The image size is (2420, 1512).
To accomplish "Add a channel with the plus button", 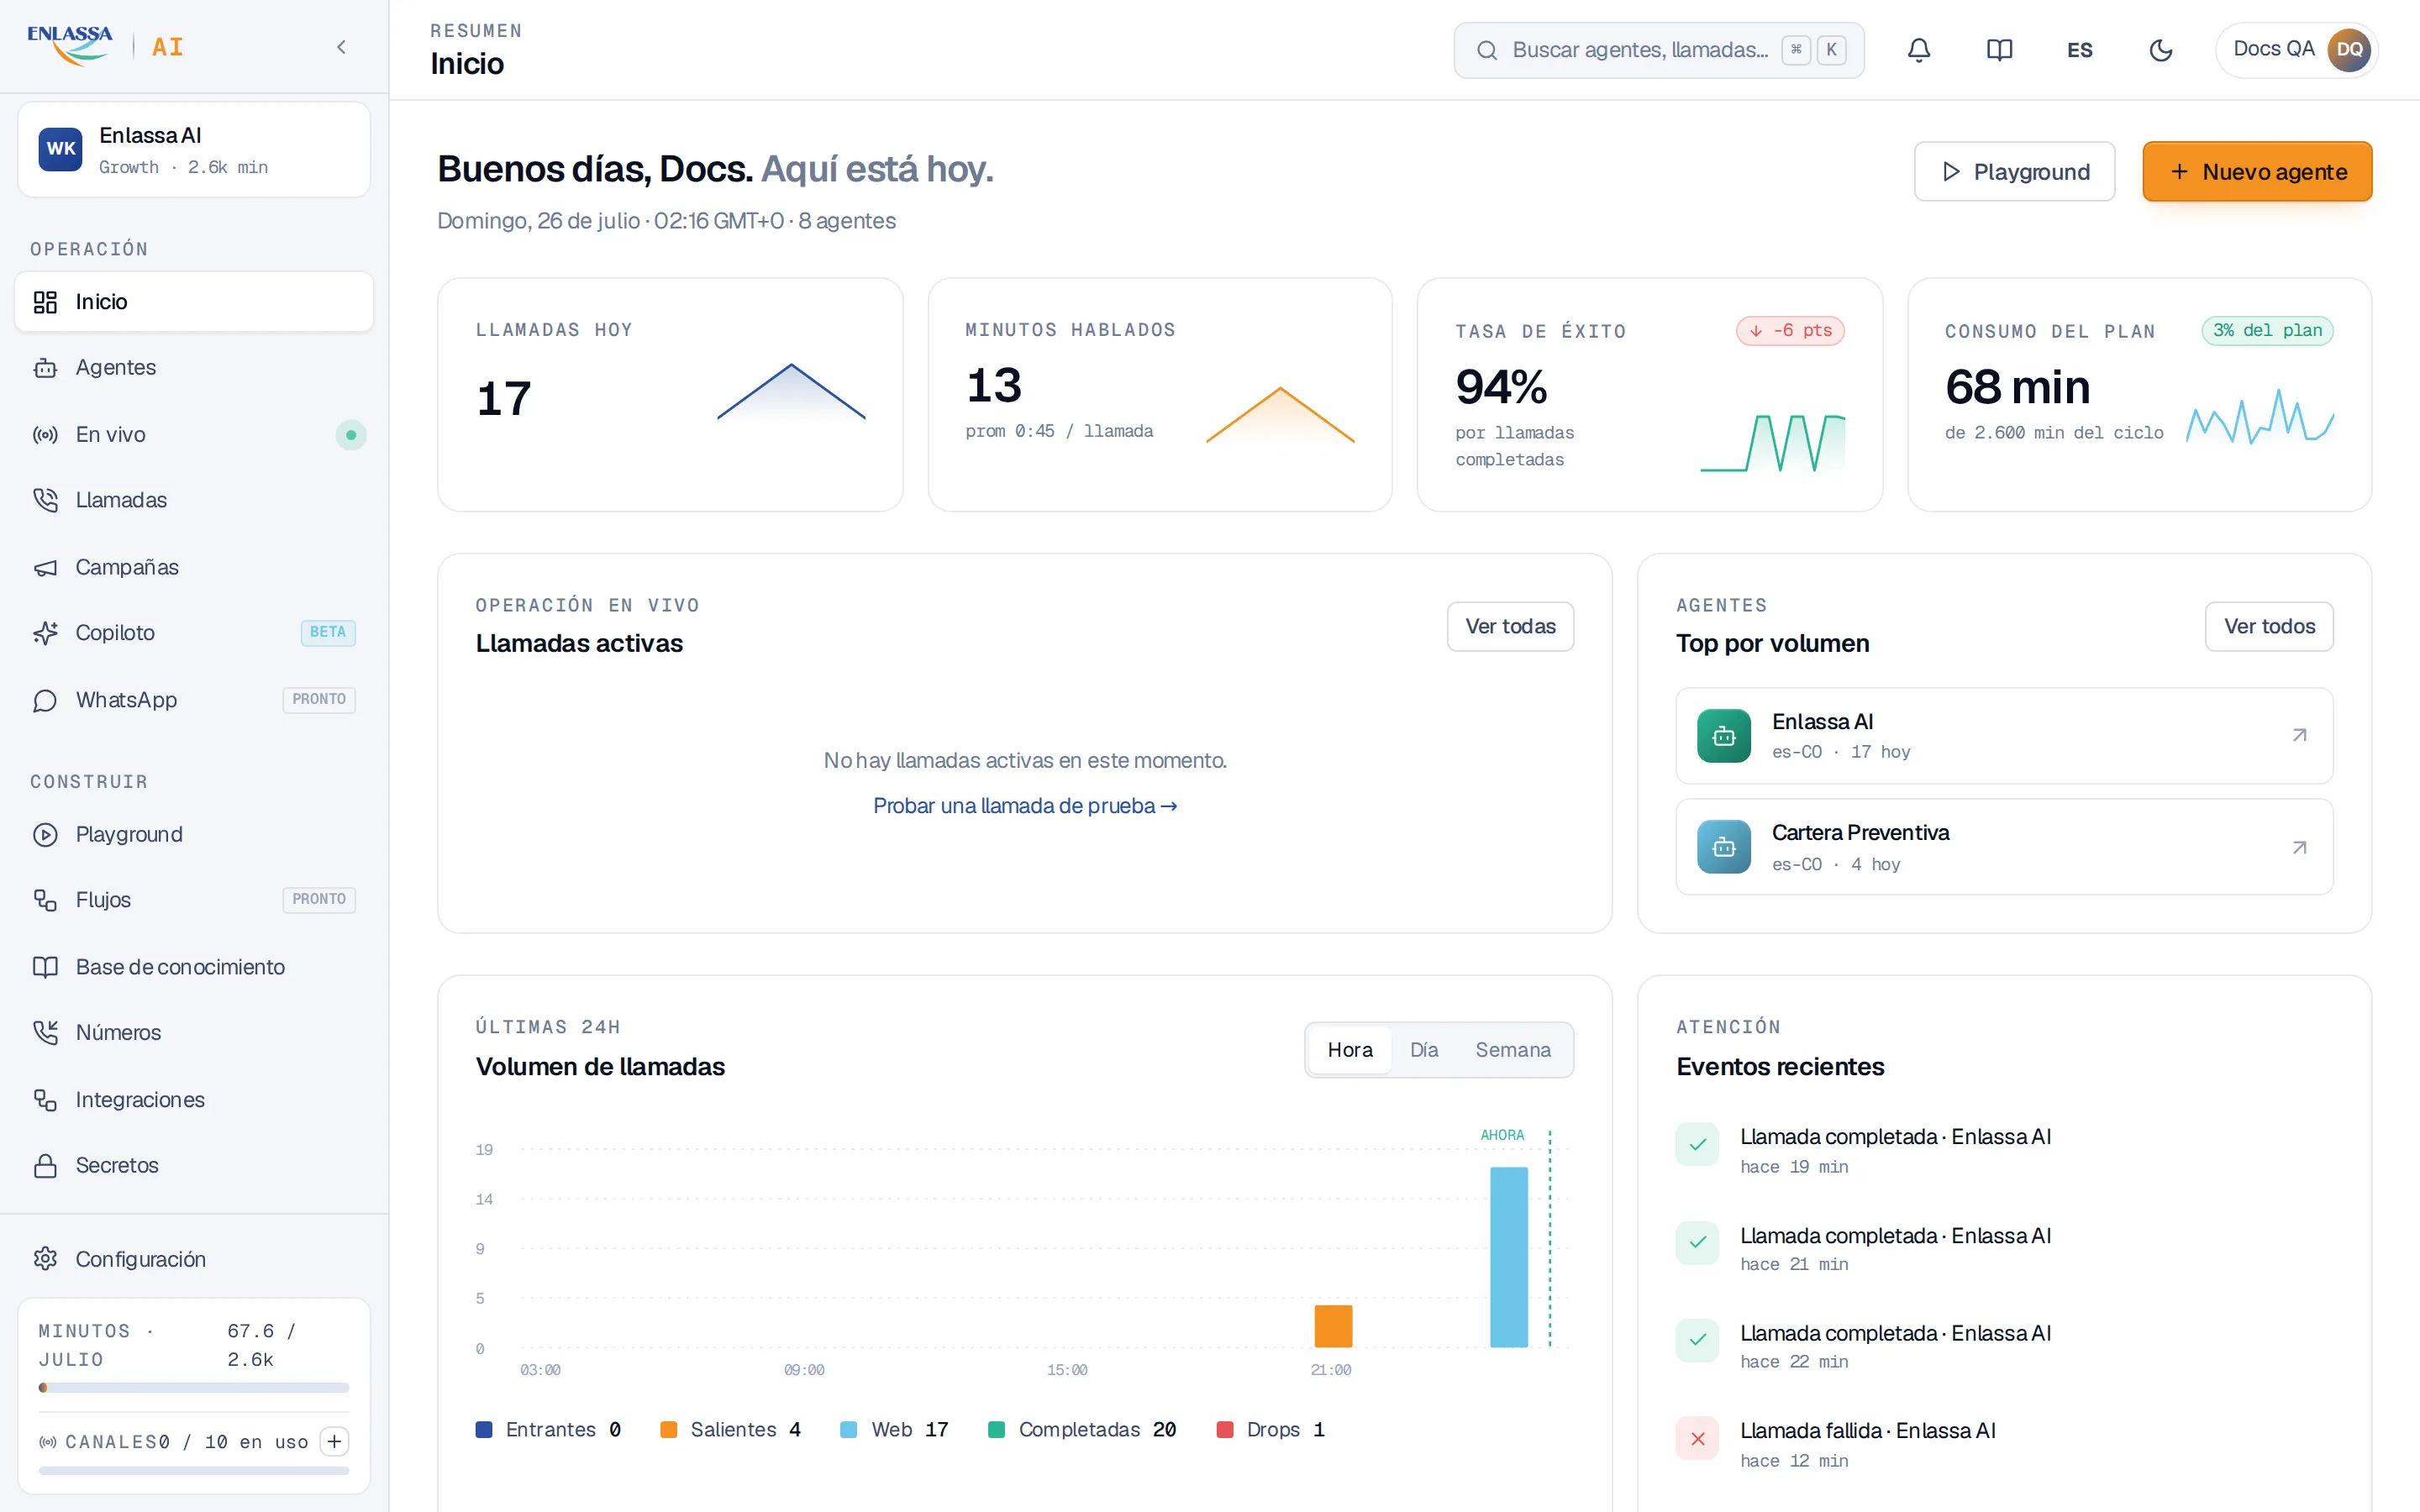I will (x=335, y=1441).
